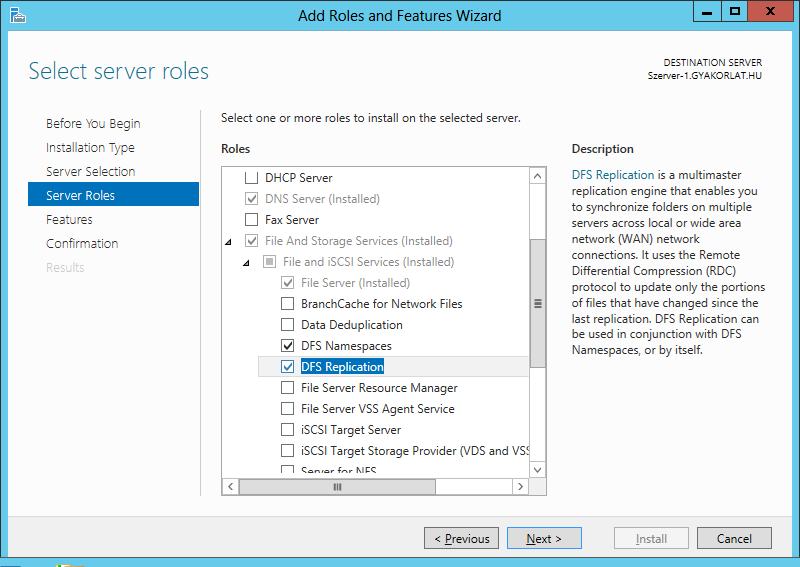The width and height of the screenshot is (800, 567).
Task: Open the DFS Replication description link
Action: [x=613, y=175]
